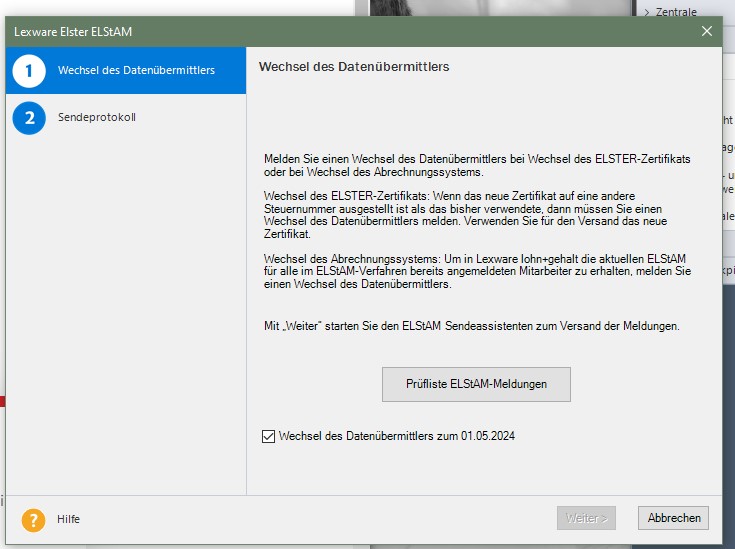
Task: Click the sentence starting 'Mit „Weiter" starten Sie'
Action: coord(472,326)
